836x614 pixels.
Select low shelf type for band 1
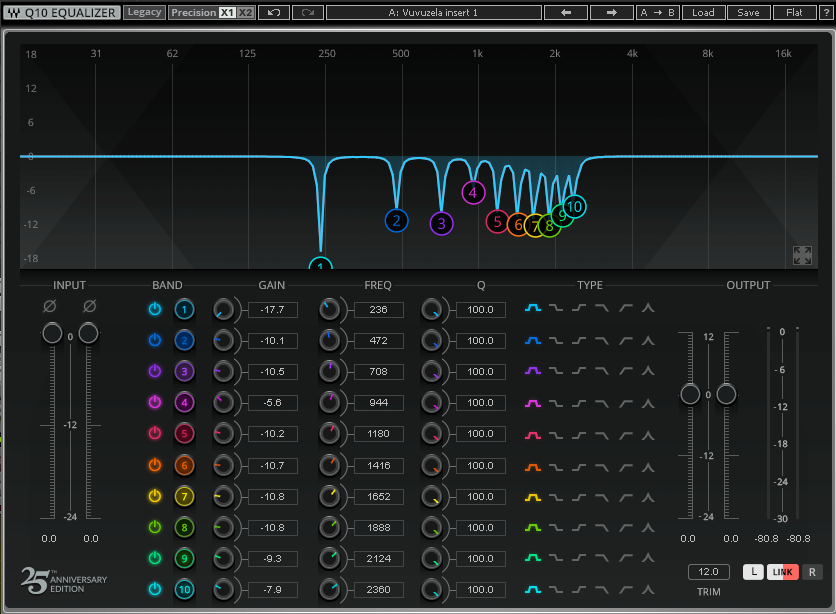(556, 308)
